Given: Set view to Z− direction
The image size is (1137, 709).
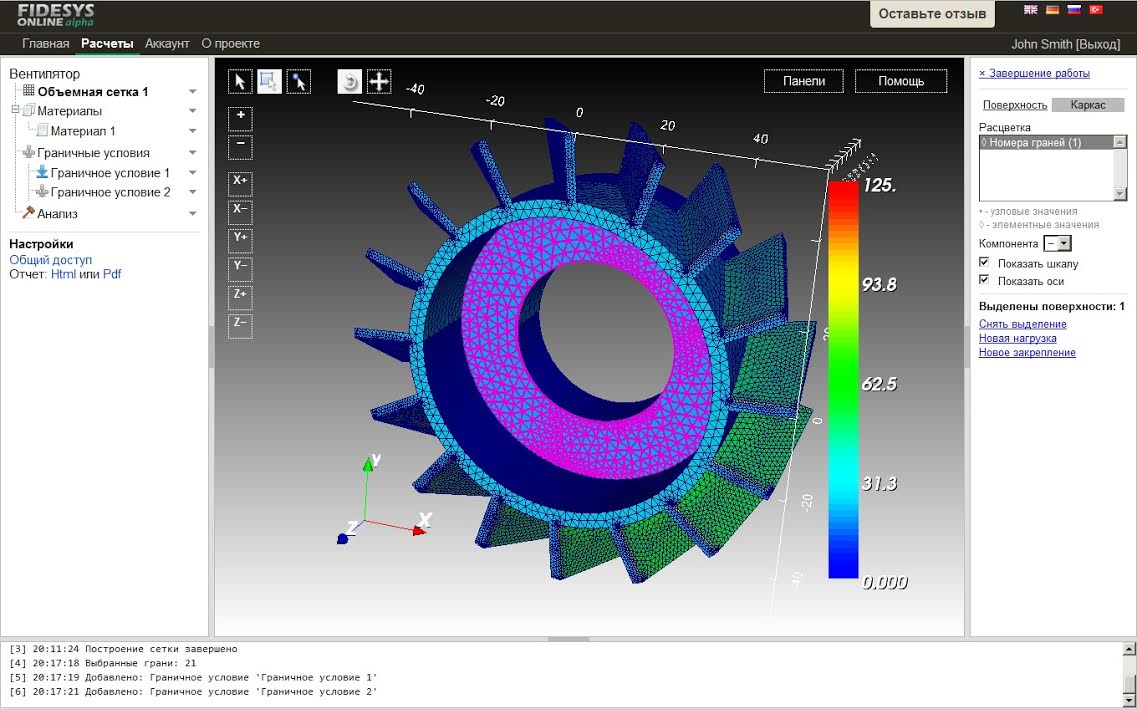Looking at the screenshot, I should [x=240, y=324].
